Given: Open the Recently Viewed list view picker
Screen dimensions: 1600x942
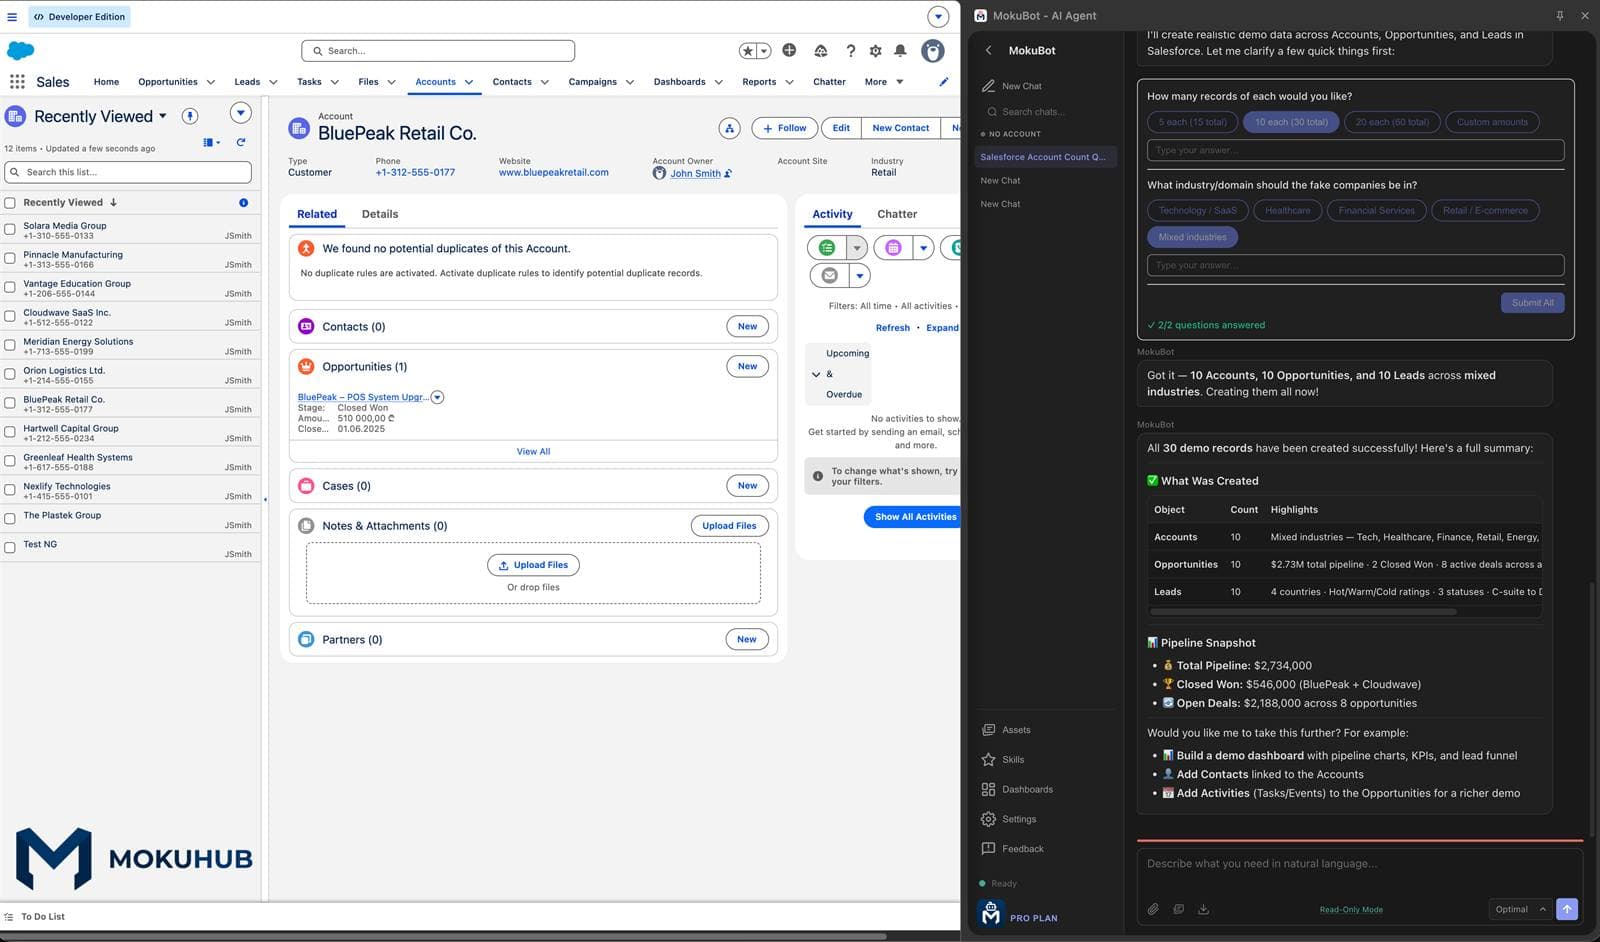Looking at the screenshot, I should 163,116.
